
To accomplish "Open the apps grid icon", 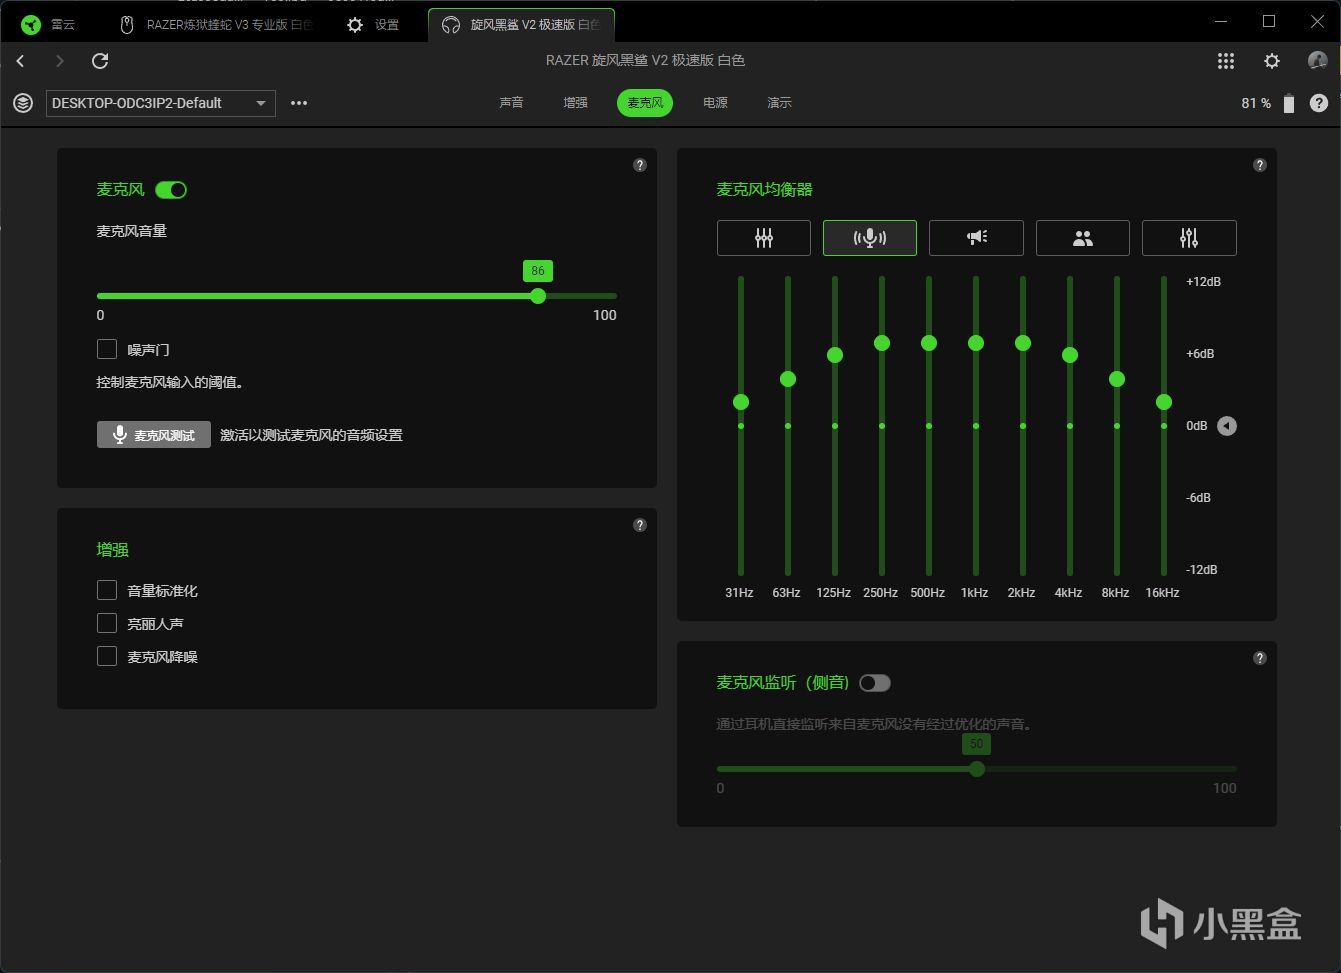I will coord(1226,61).
